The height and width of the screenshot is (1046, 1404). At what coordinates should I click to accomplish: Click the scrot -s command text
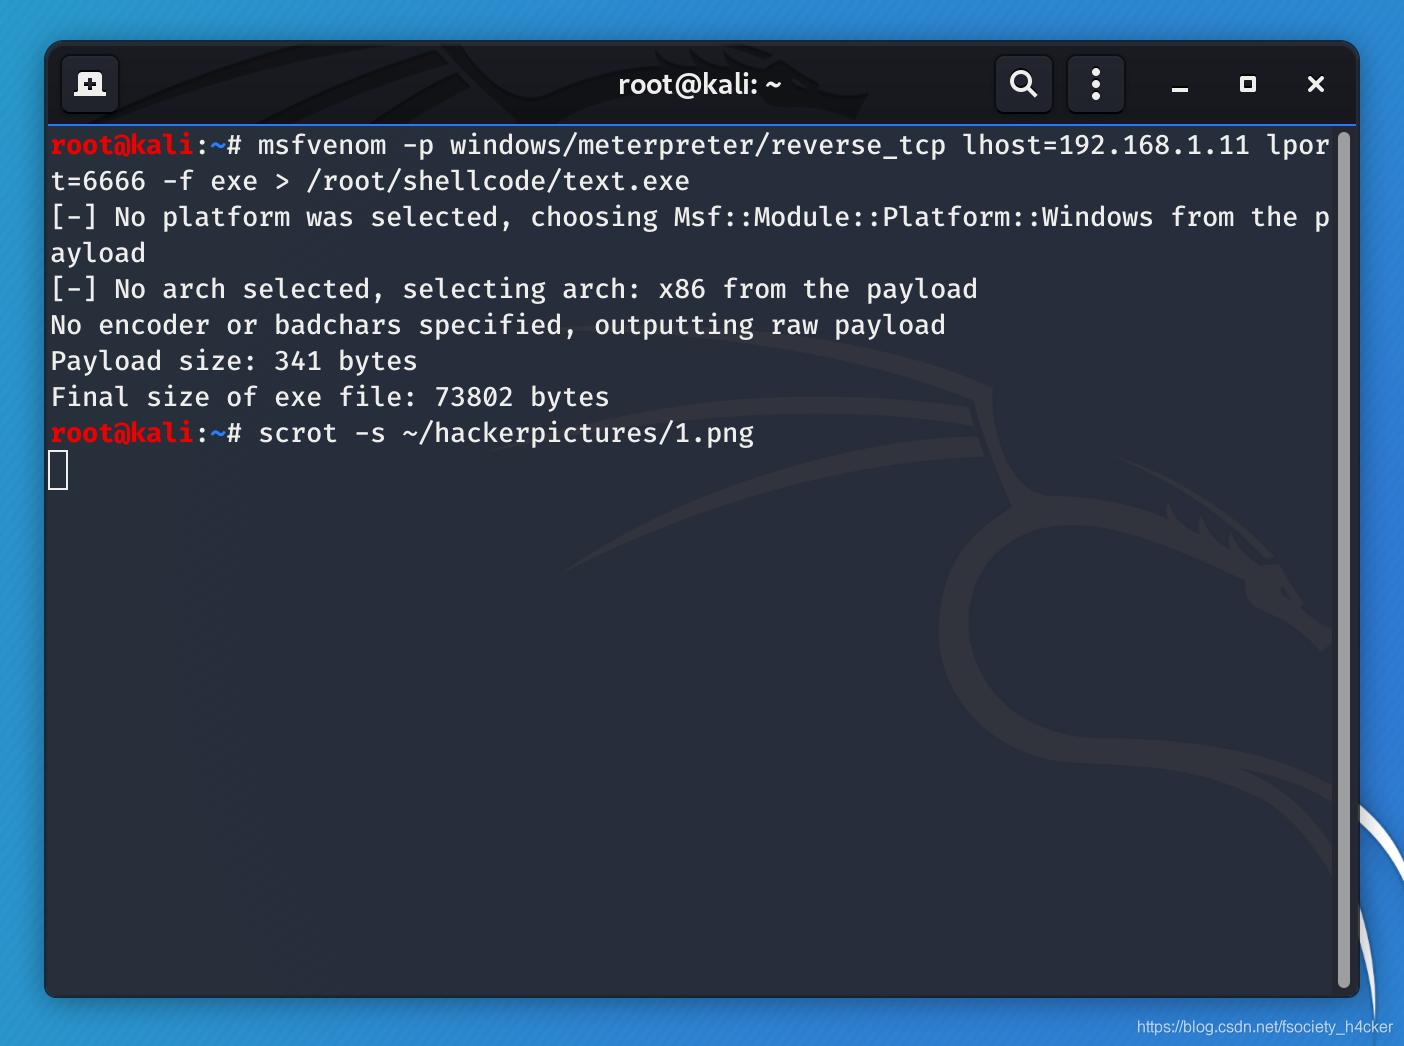(322, 433)
